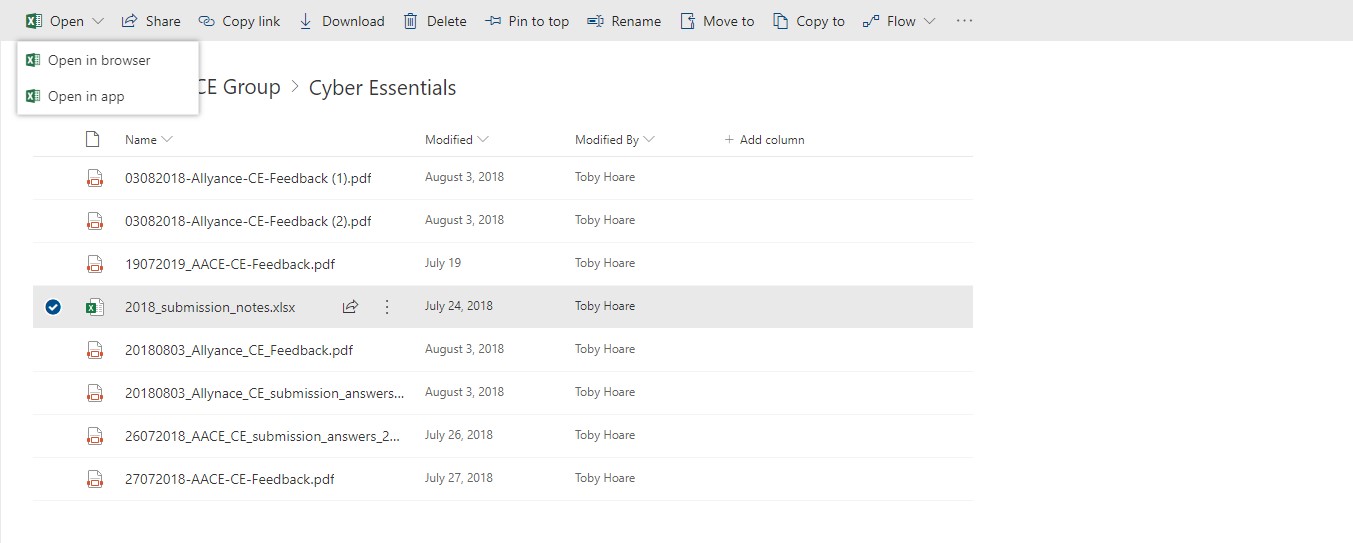The width and height of the screenshot is (1353, 543).
Task: Click PDF icon for 27072018-AACE-CE-Feedback.pdf
Action: [x=94, y=479]
